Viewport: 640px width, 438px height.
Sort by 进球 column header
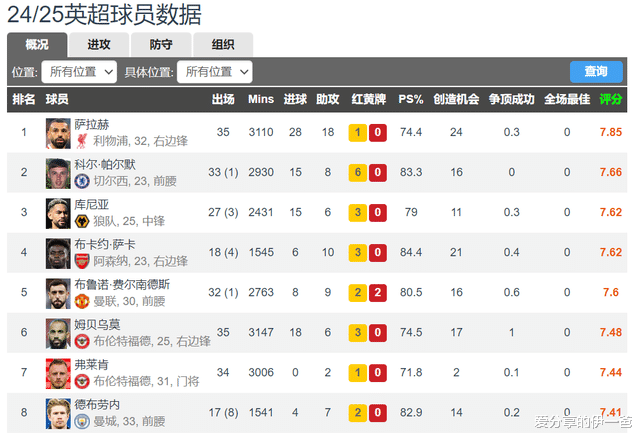[x=295, y=99]
